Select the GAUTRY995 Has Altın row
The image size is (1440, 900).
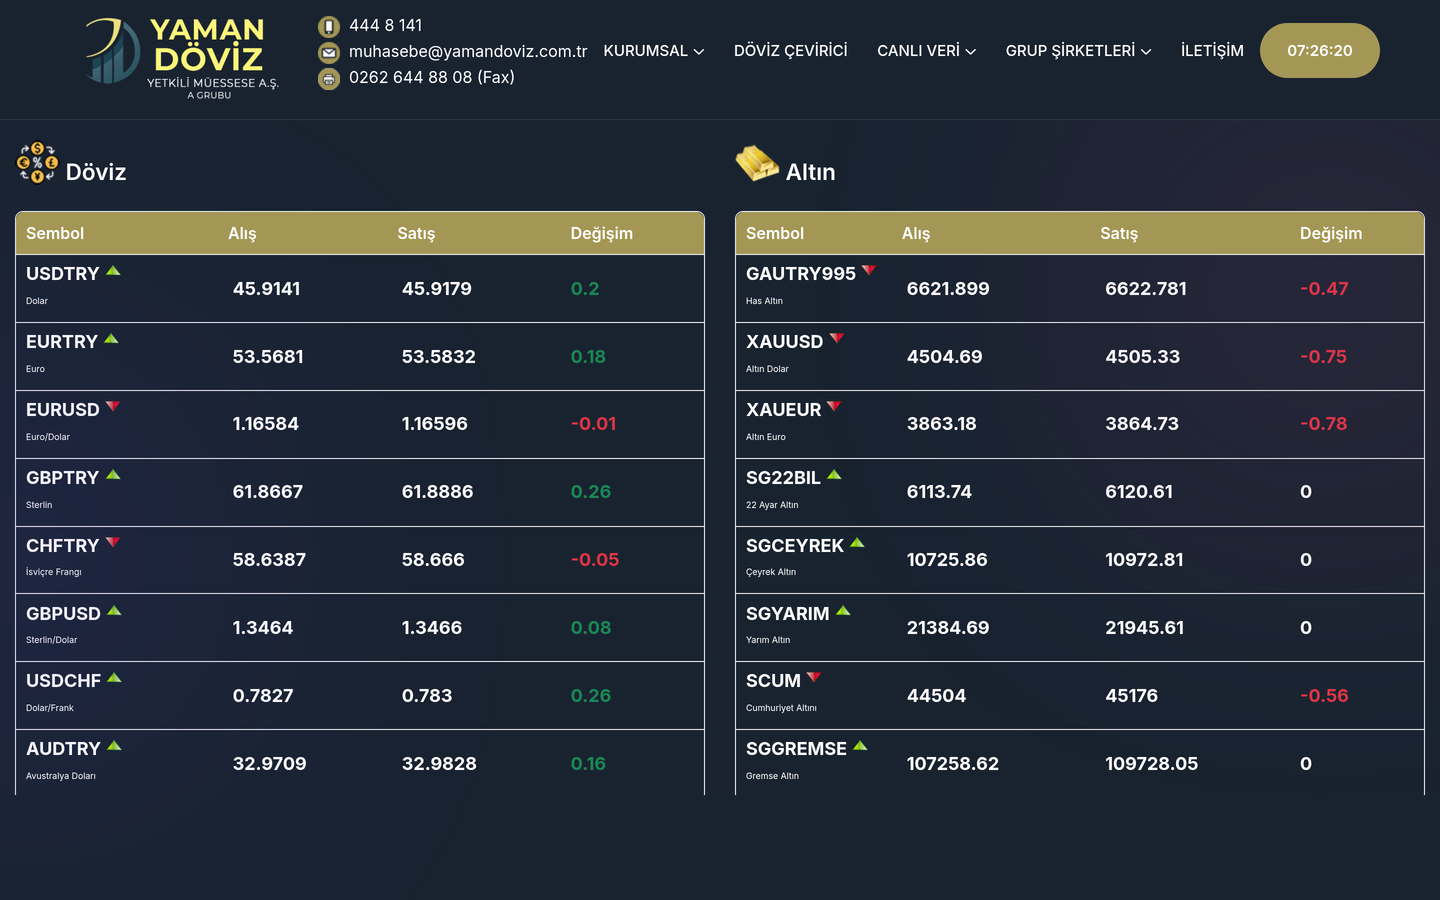click(1080, 289)
